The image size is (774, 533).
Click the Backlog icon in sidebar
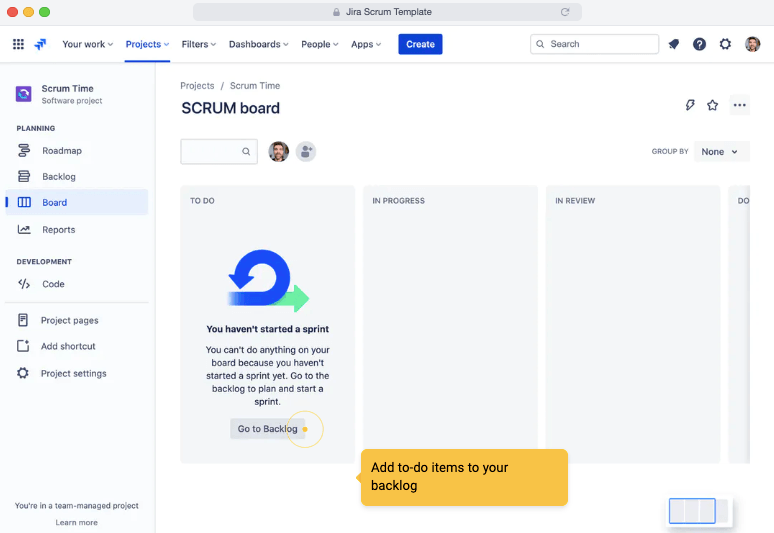(24, 176)
